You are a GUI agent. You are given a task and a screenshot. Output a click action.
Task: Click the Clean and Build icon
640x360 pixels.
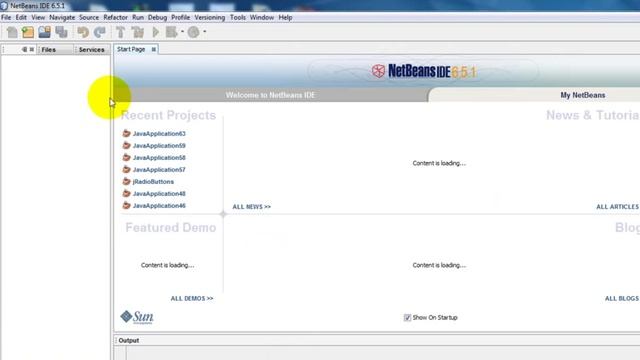coord(138,32)
